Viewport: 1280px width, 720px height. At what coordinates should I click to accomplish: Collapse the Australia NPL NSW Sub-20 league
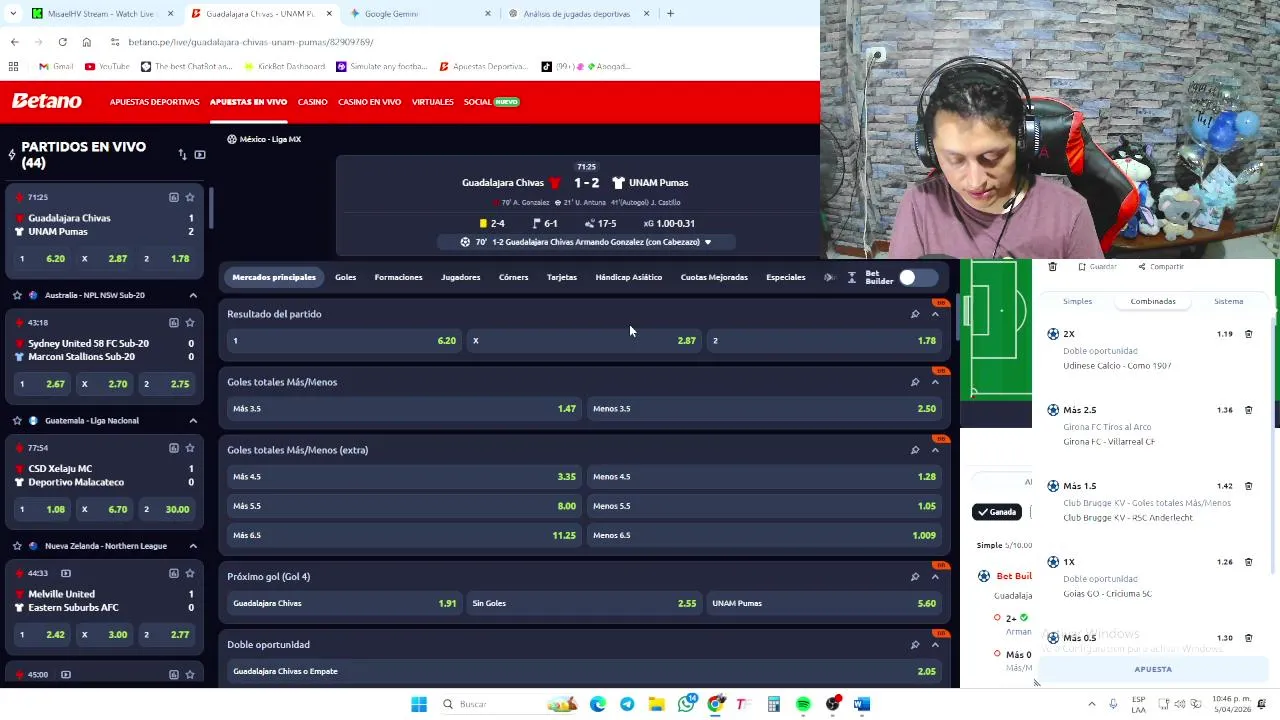point(193,295)
